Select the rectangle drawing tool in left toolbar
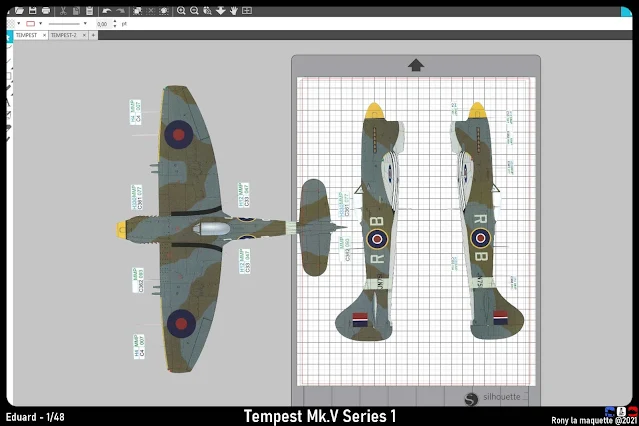This screenshot has height=426, width=639. (9, 76)
